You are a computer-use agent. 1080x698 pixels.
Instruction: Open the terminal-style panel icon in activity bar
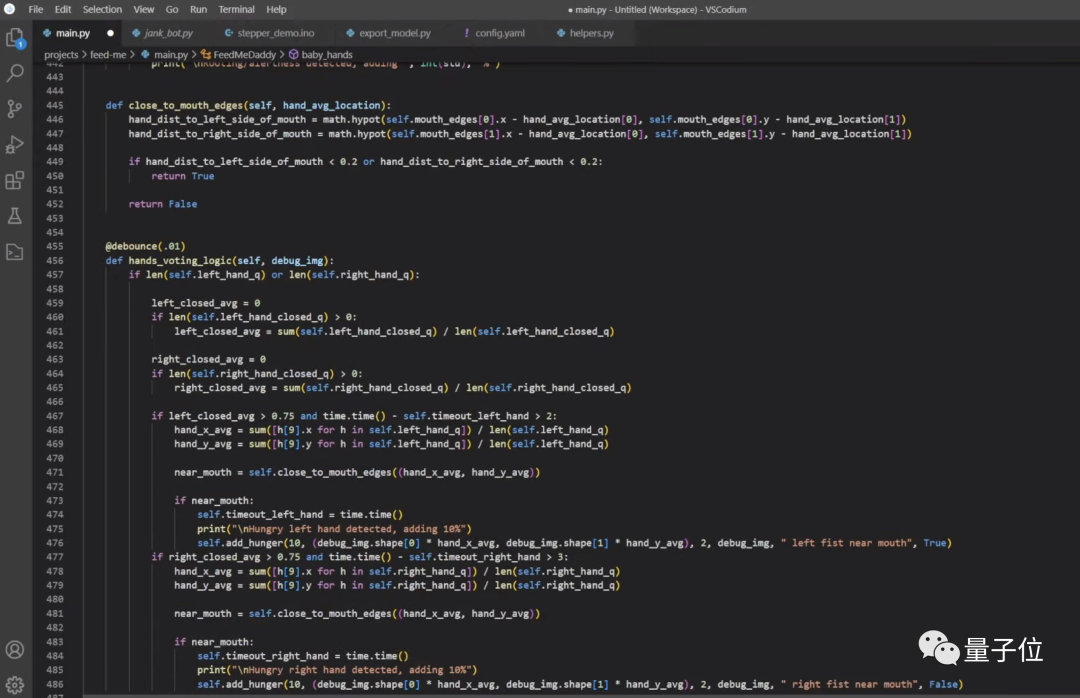pos(15,252)
